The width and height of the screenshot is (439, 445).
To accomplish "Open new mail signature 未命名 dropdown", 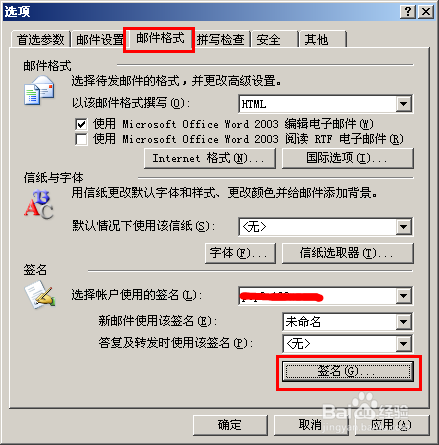I will pos(404,322).
